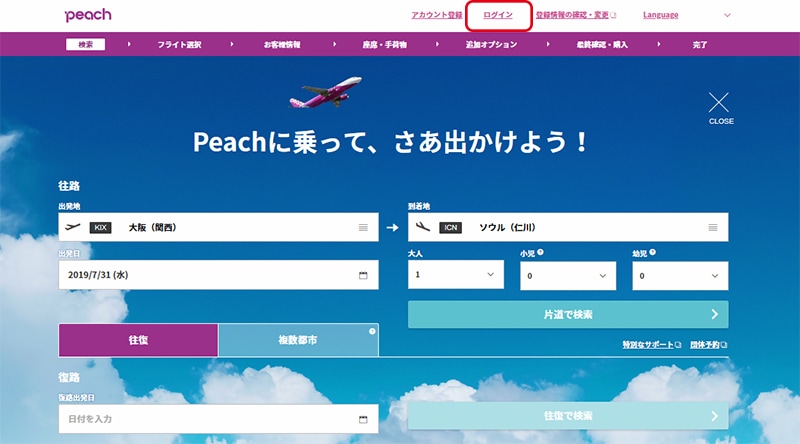Select the お客様情報 step
The height and width of the screenshot is (444, 800).
tap(282, 45)
